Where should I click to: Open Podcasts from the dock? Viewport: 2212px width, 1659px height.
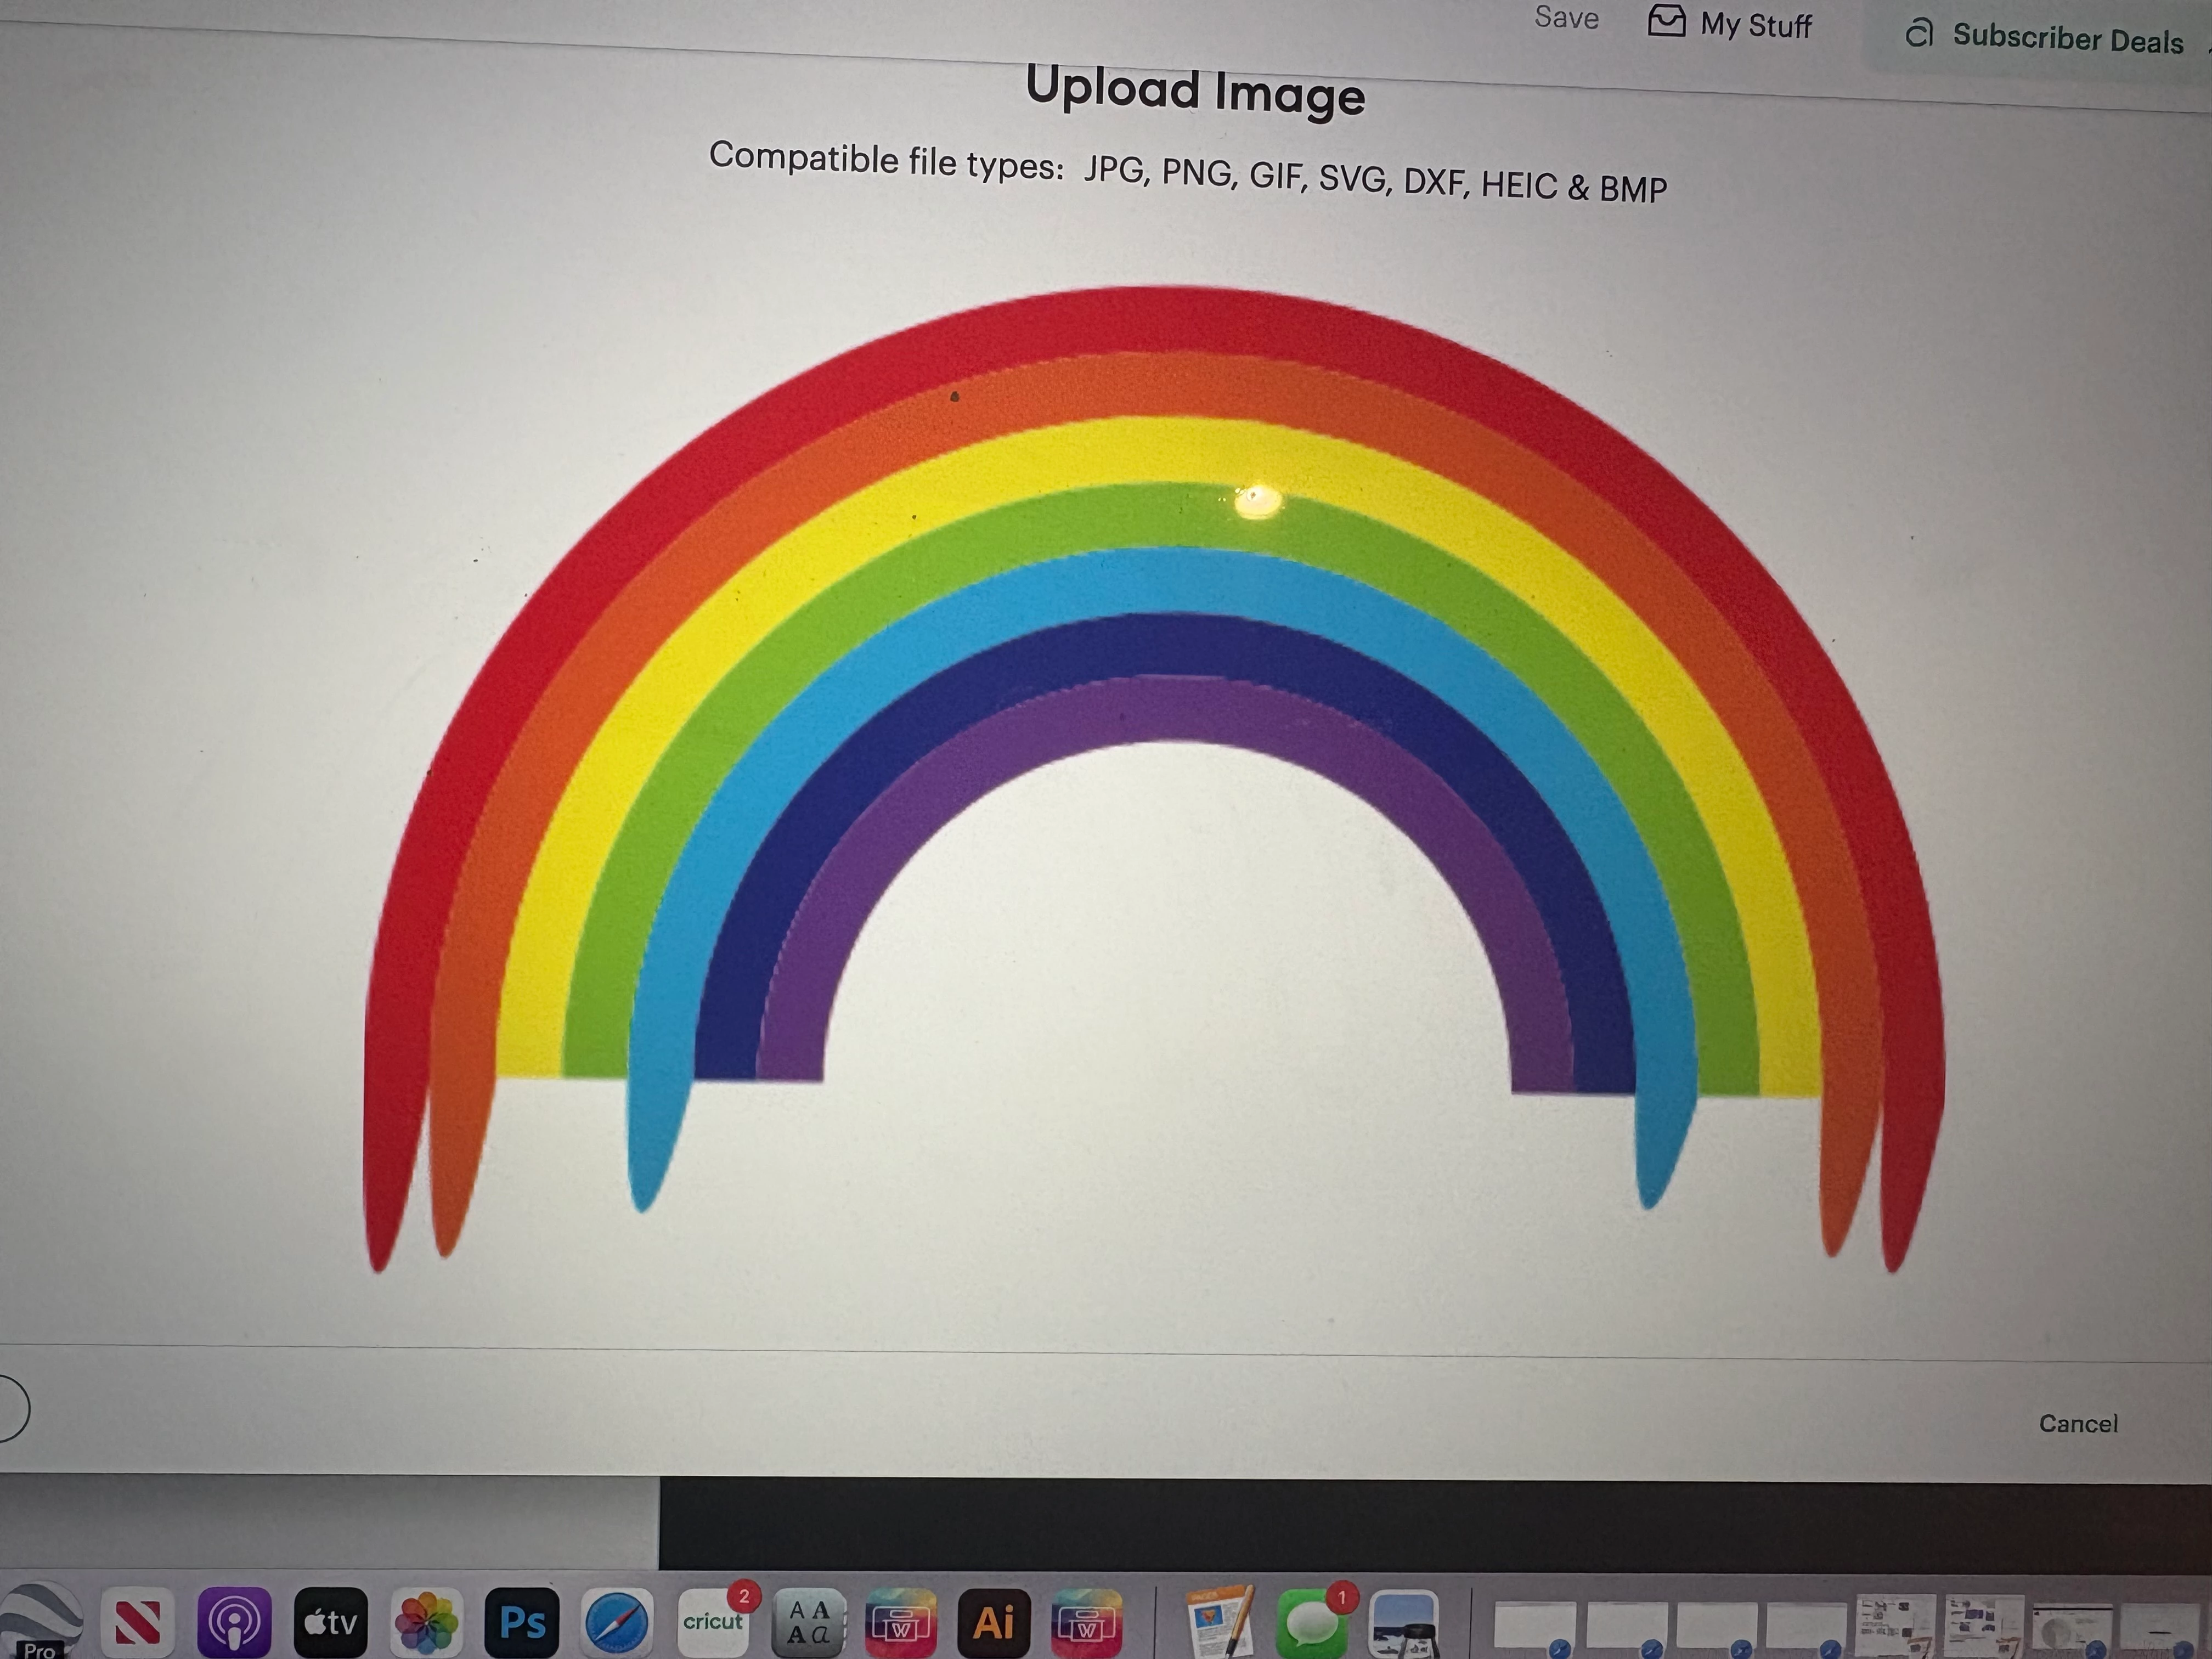point(234,1621)
